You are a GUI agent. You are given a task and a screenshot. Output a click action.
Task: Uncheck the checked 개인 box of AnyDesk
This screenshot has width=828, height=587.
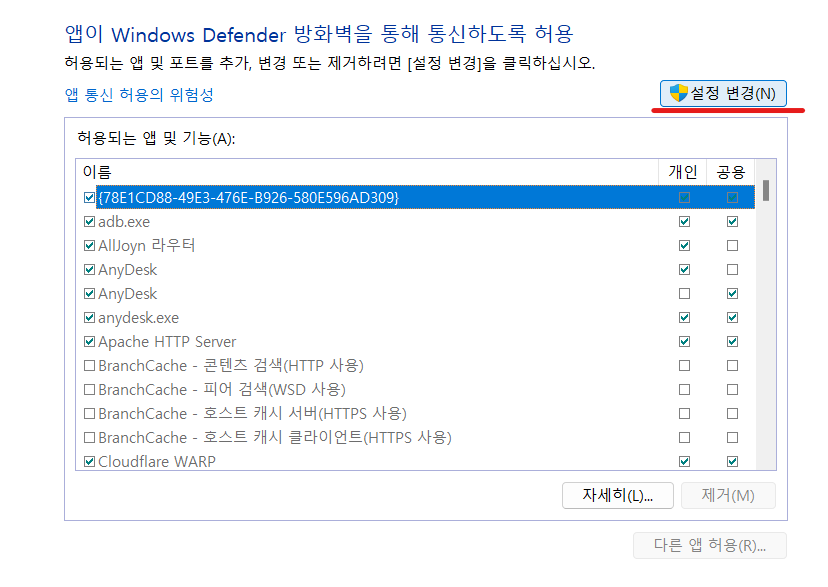tap(684, 270)
